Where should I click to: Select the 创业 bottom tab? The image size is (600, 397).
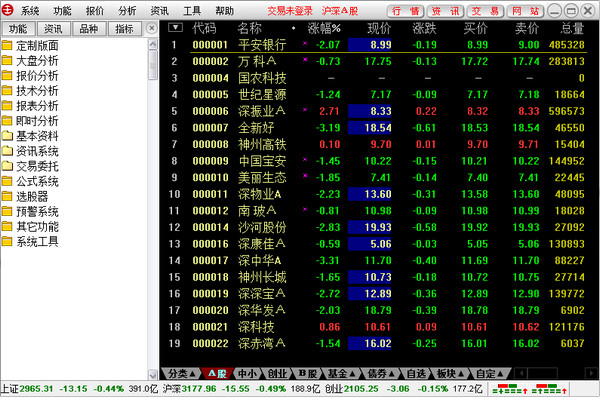[x=277, y=373]
